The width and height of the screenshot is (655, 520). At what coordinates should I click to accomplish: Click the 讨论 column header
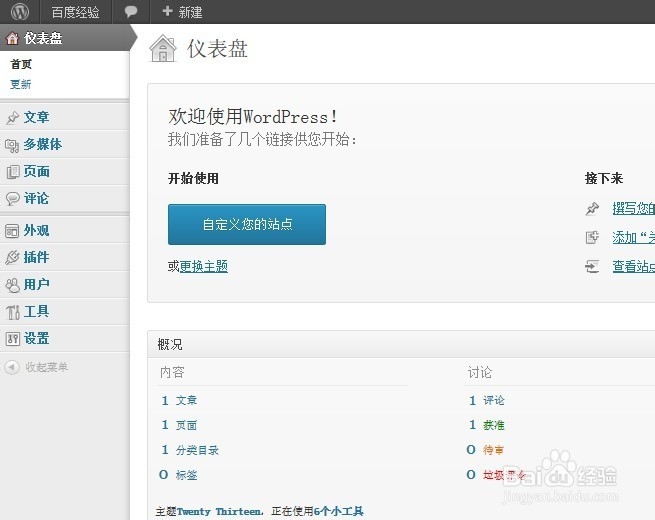(x=480, y=372)
